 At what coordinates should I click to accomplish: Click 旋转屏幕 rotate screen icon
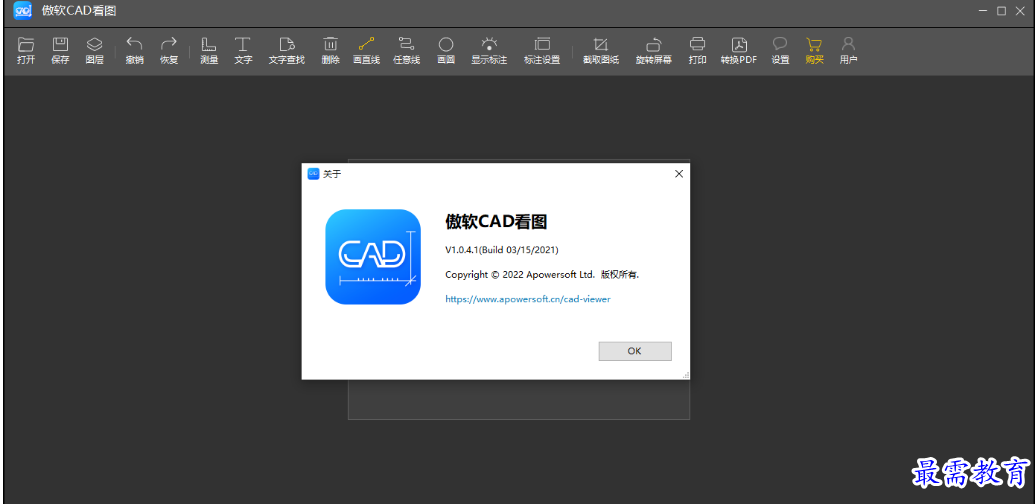[x=653, y=51]
